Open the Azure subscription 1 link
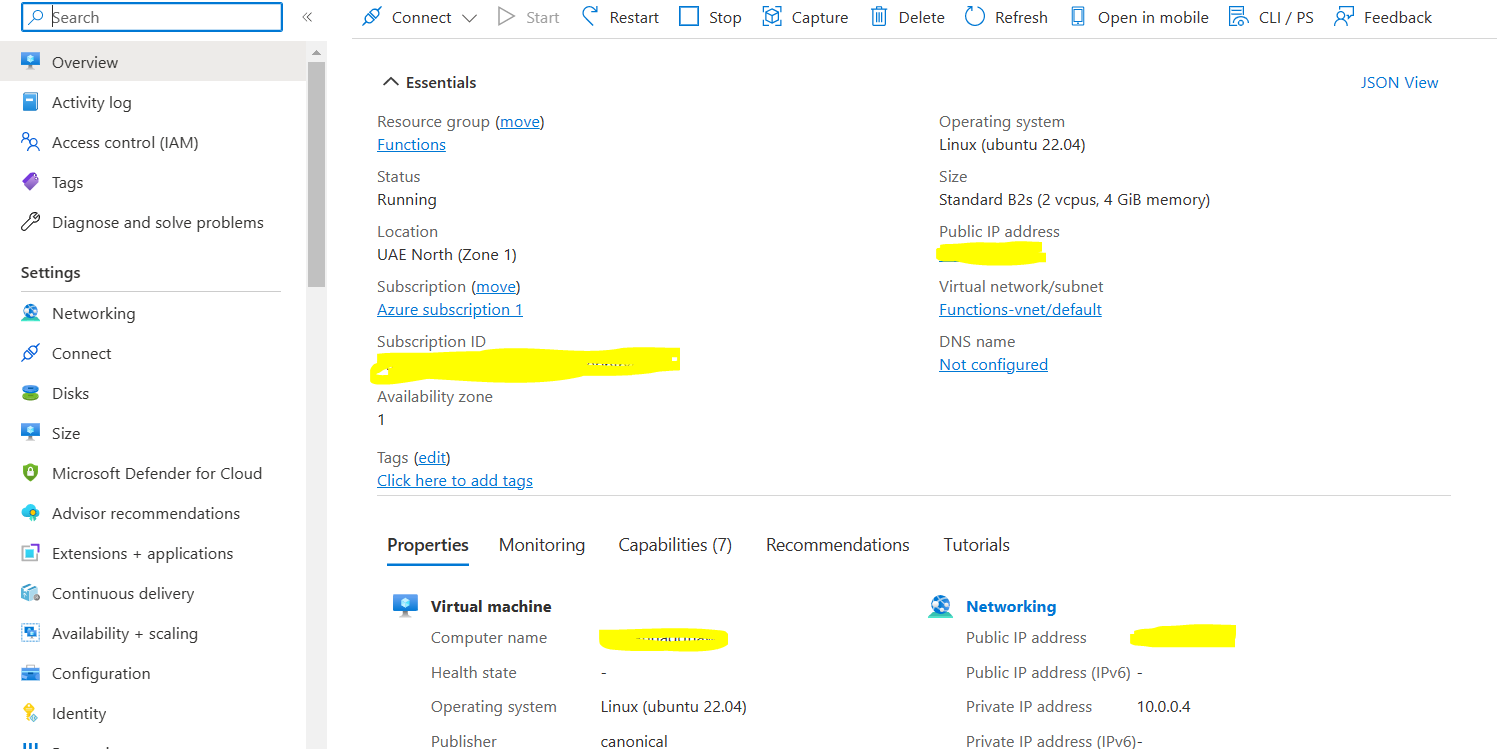 [x=450, y=309]
